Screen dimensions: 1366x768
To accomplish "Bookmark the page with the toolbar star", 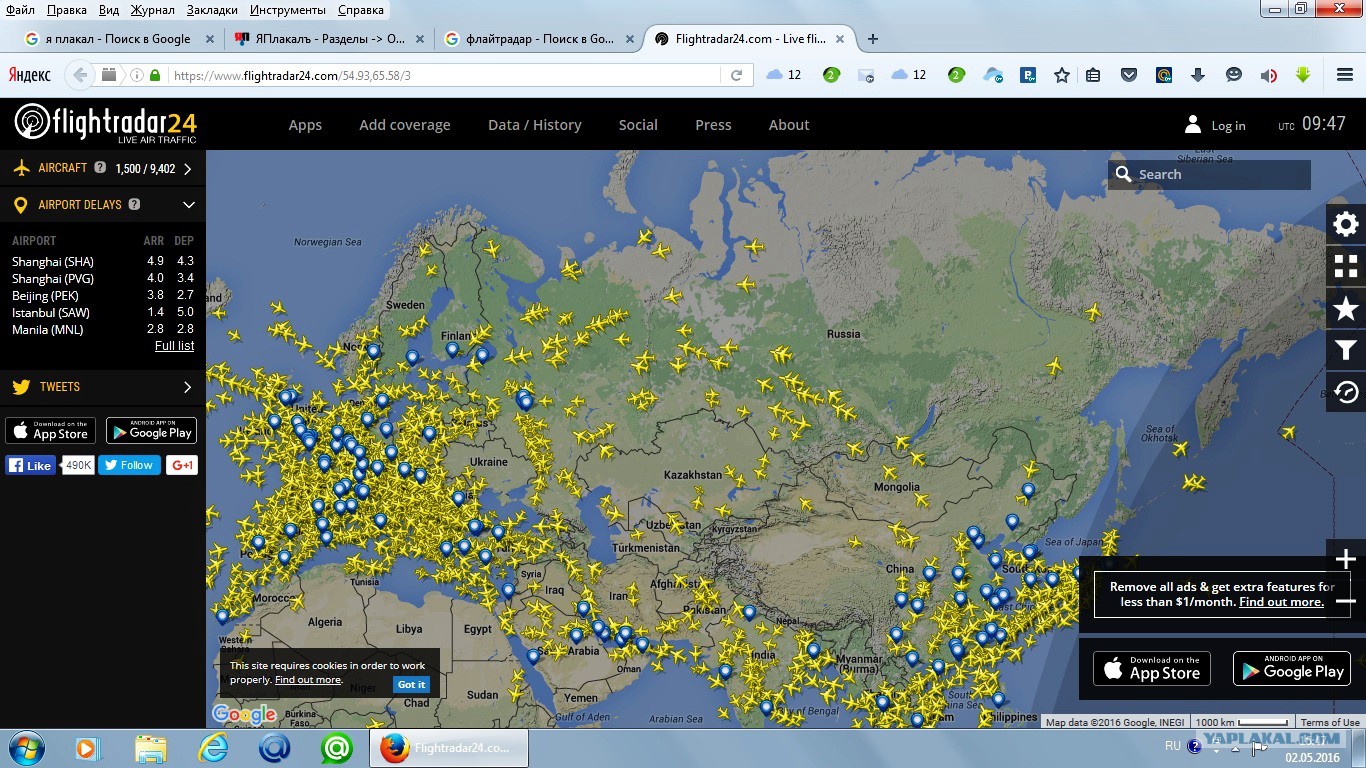I will [x=1062, y=75].
